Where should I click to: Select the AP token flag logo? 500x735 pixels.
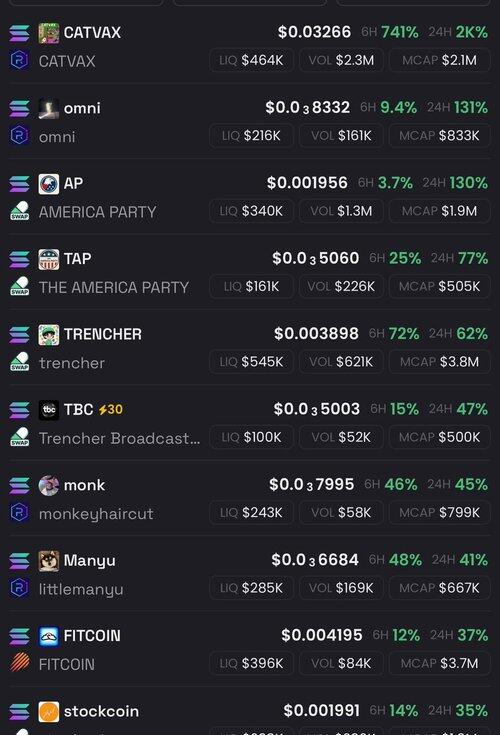tap(49, 184)
